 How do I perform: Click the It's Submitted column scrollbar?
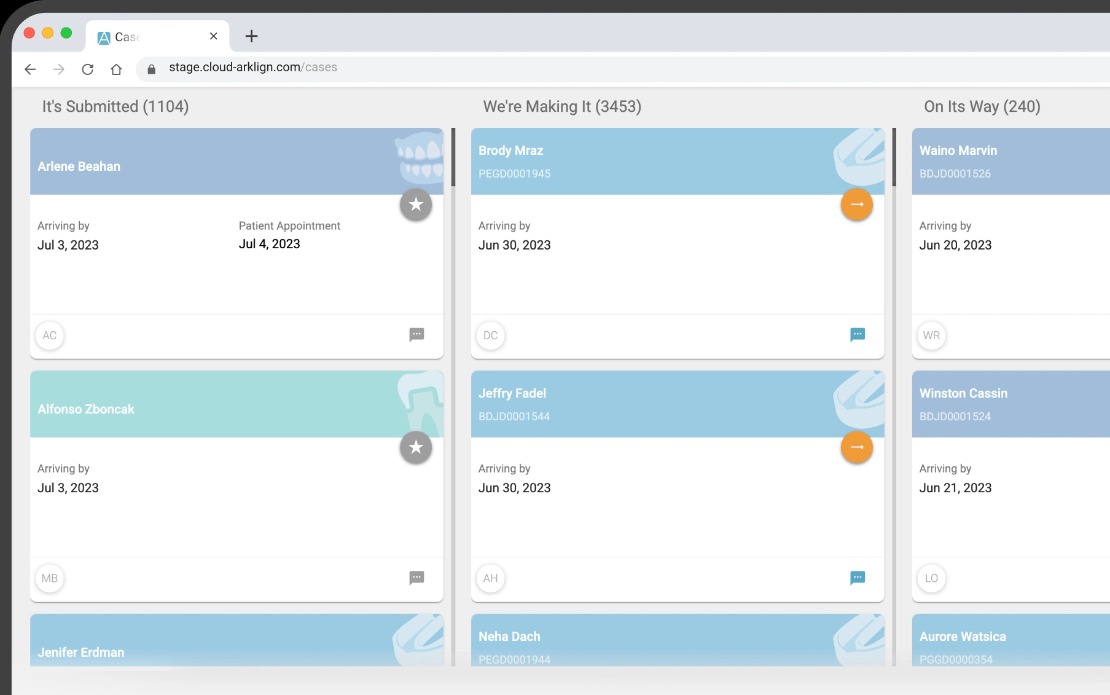[x=453, y=157]
